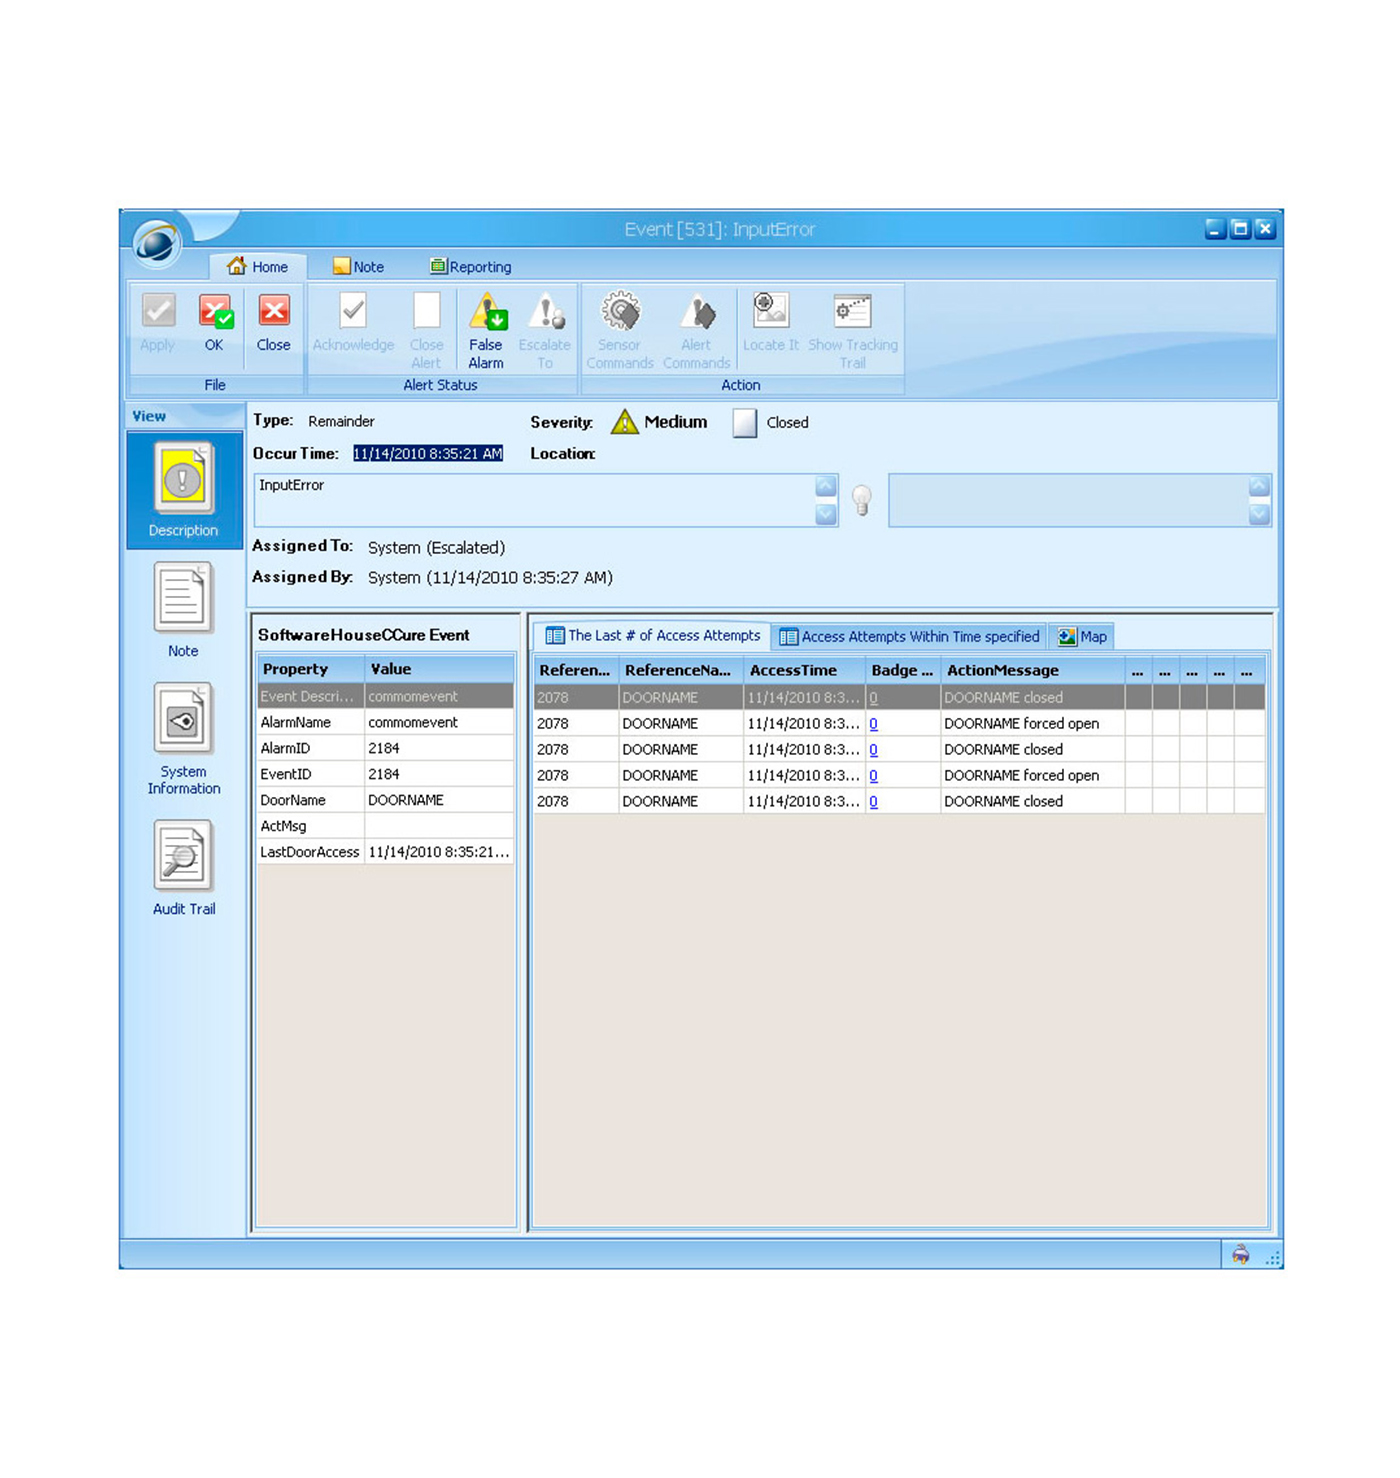Click the Type value Remainder
1400x1478 pixels.
pos(341,422)
